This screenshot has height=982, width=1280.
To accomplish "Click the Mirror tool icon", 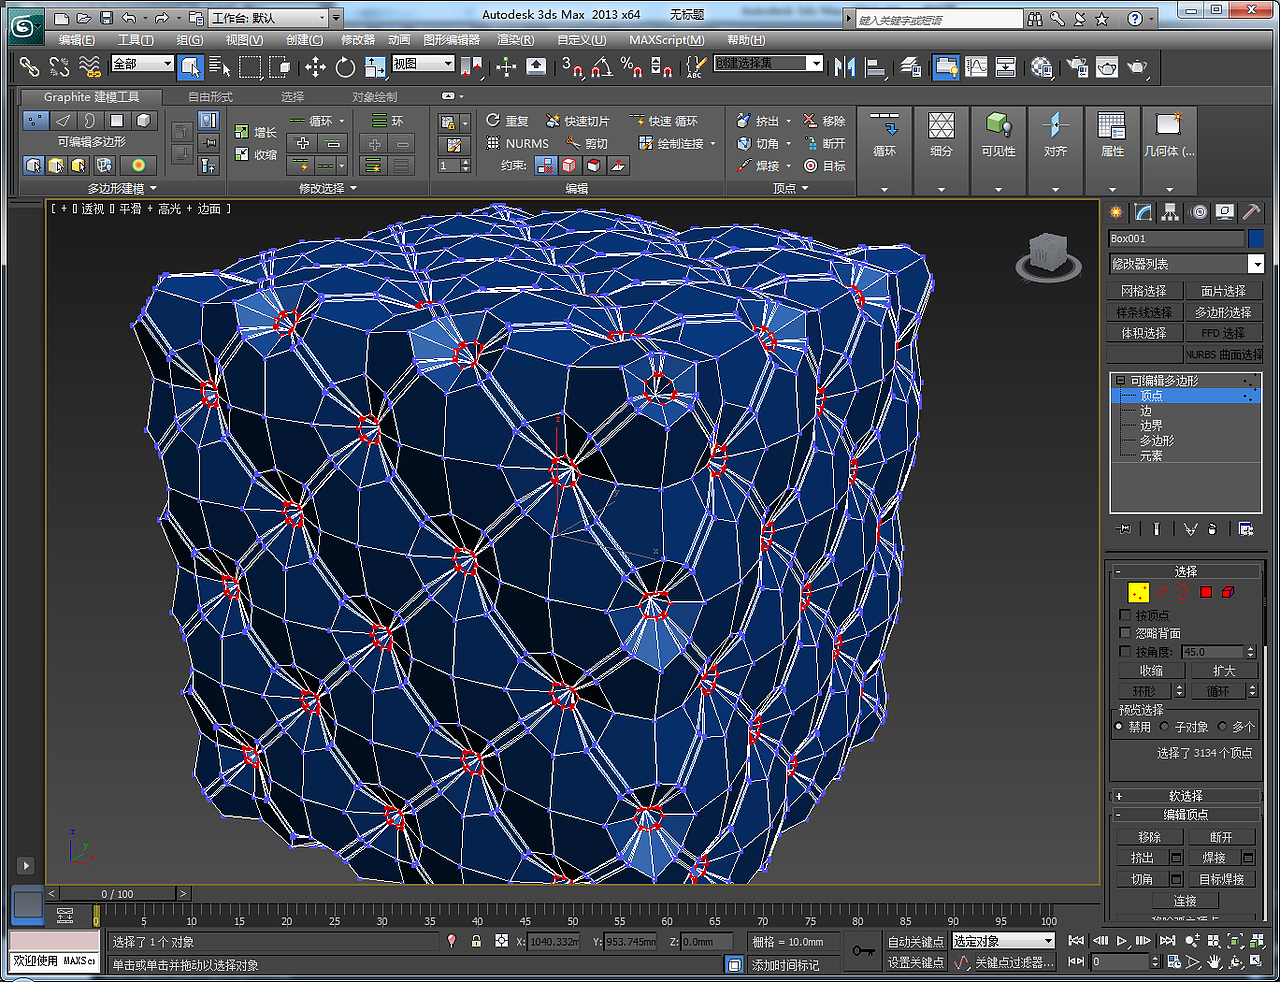I will click(x=845, y=67).
